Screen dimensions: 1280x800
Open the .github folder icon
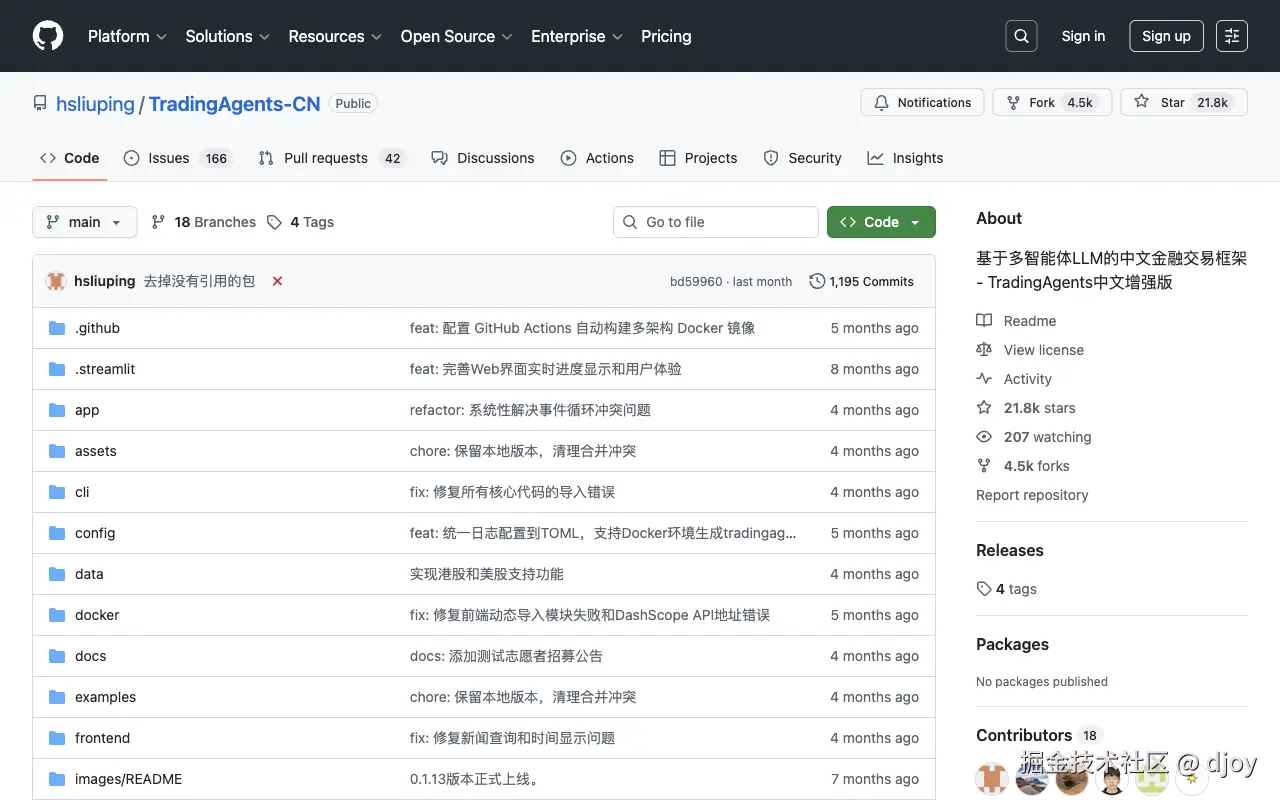point(57,328)
